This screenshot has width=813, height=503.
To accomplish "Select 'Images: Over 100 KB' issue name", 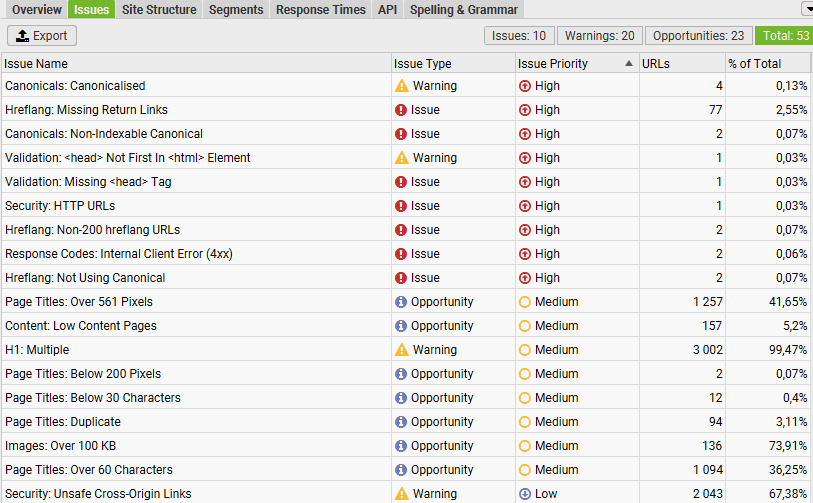I will (61, 446).
